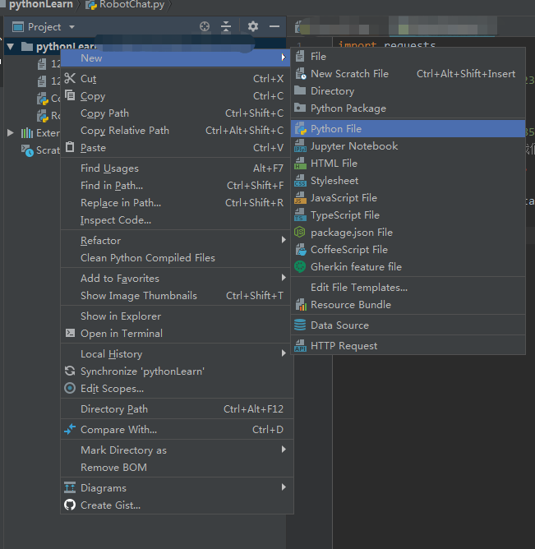The width and height of the screenshot is (535, 549).
Task: Click RobotChat.py in the breadcrumb
Action: [x=126, y=5]
